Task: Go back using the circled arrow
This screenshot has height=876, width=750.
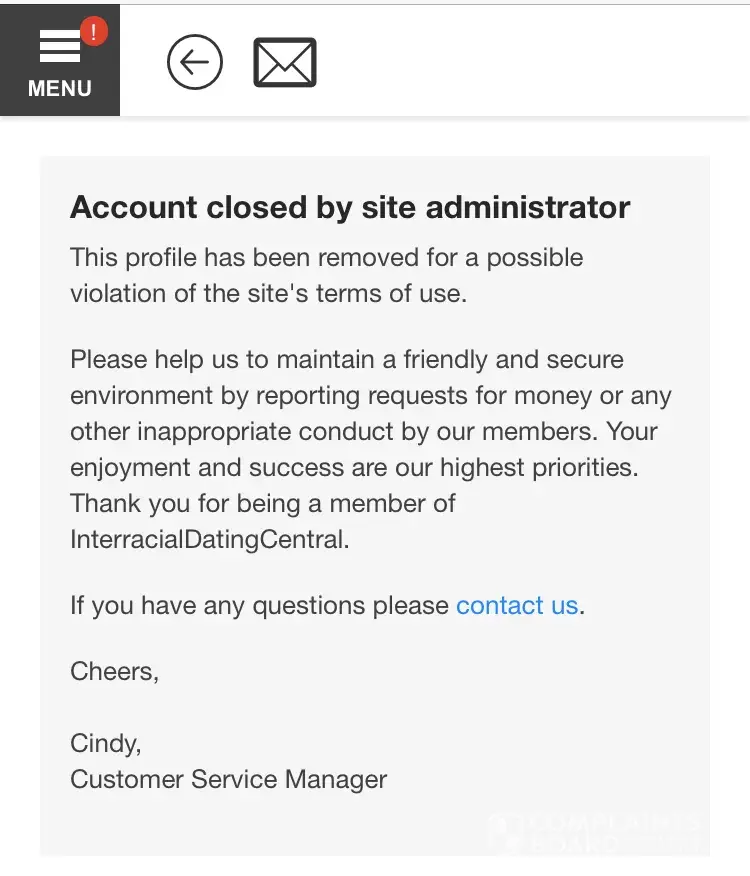Action: click(194, 62)
